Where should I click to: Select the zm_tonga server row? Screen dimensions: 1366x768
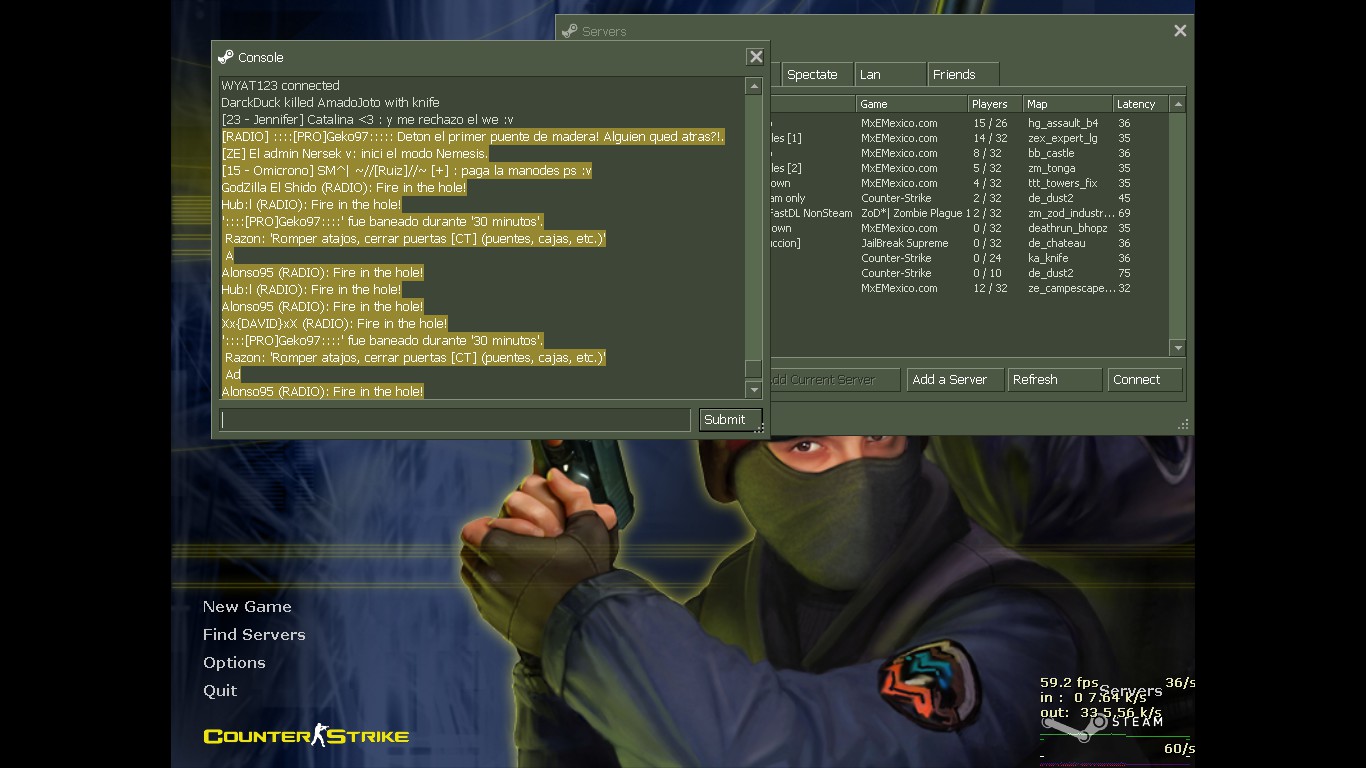[968, 168]
